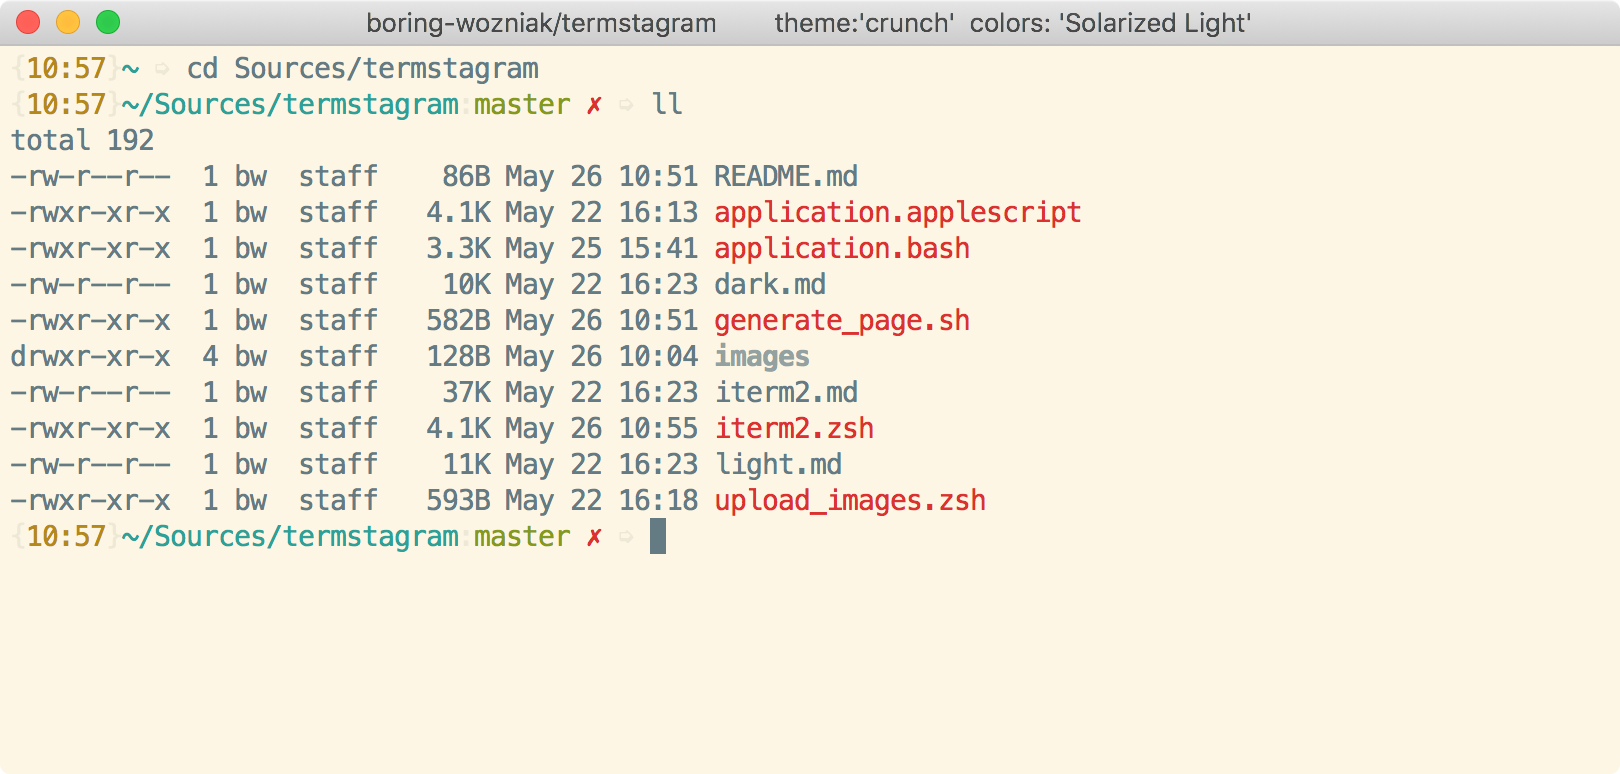Click the master branch label on last prompt
This screenshot has width=1620, height=774.
click(x=522, y=537)
